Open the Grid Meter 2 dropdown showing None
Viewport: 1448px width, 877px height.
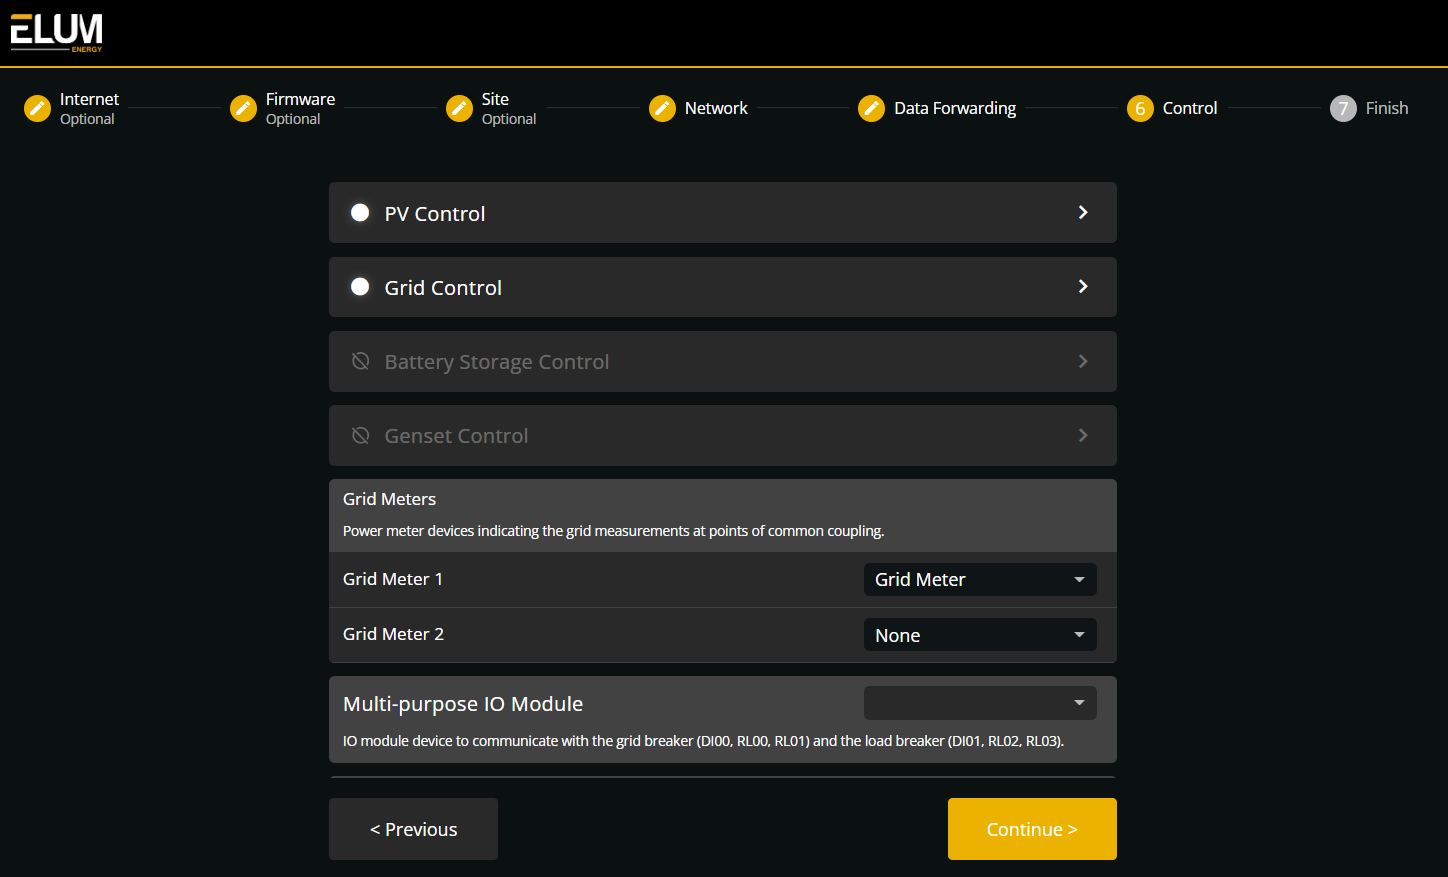pyautogui.click(x=979, y=634)
